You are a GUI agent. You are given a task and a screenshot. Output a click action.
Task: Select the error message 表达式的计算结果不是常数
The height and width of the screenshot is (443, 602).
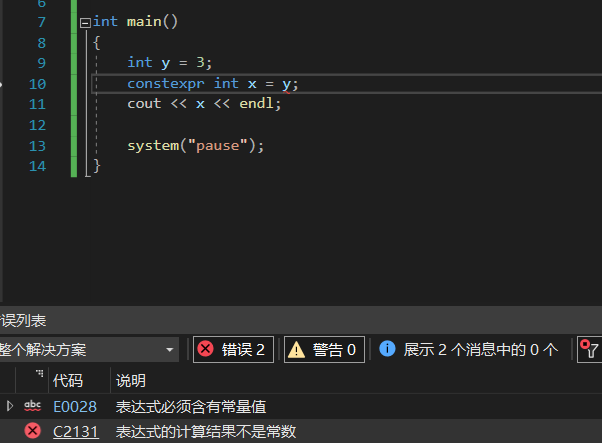(206, 432)
